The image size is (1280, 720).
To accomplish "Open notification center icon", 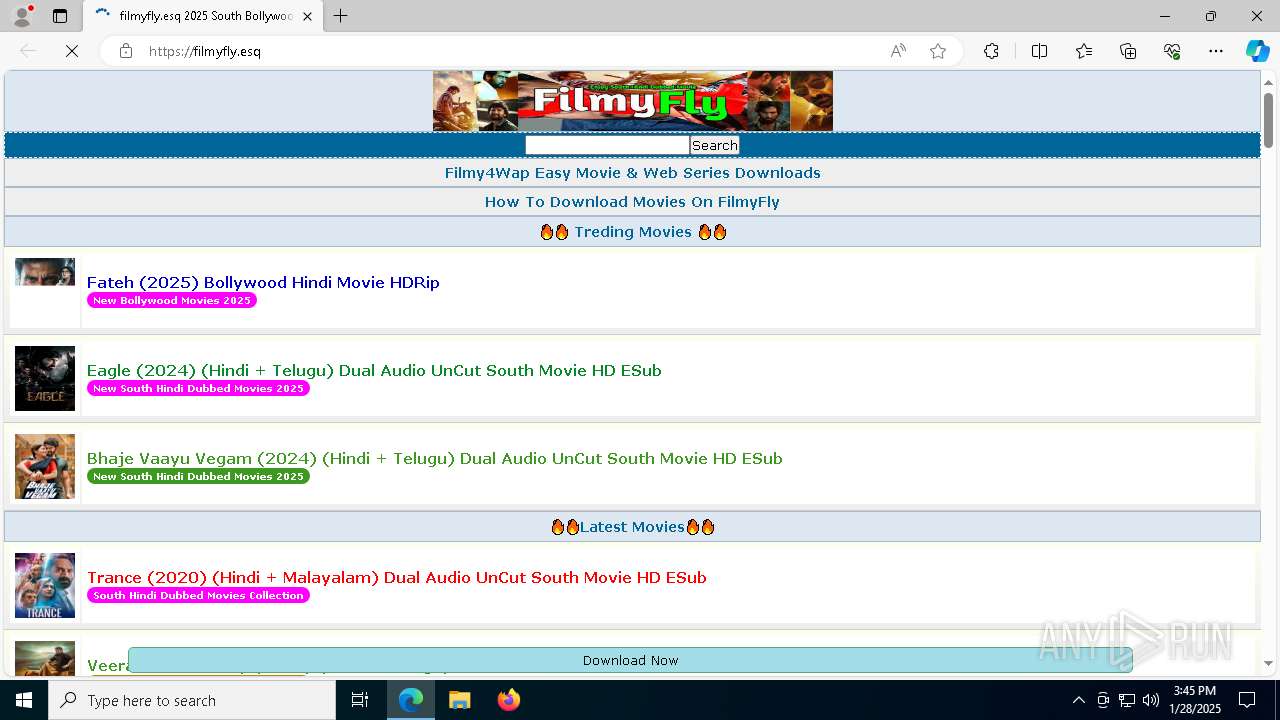I will (x=1247, y=700).
